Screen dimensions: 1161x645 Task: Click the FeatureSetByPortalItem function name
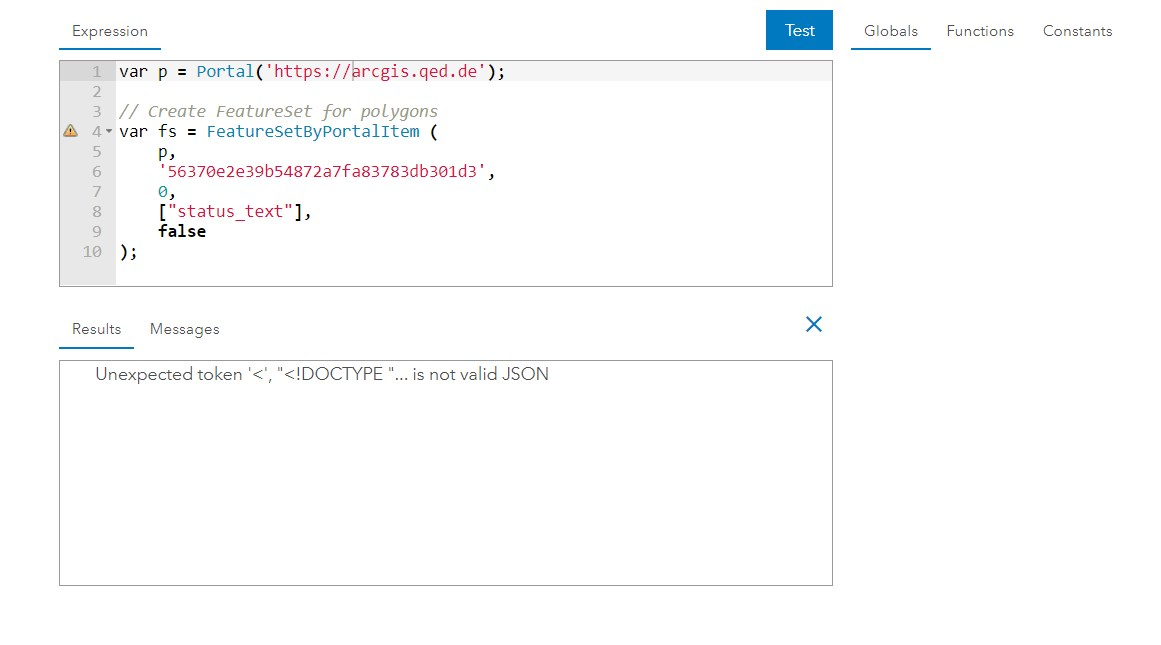313,132
